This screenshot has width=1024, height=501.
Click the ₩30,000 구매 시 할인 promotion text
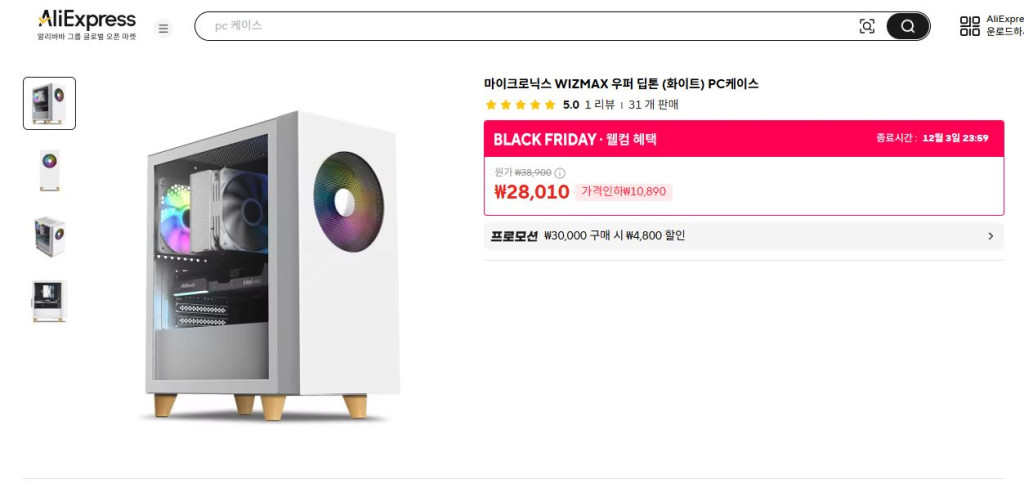(614, 236)
